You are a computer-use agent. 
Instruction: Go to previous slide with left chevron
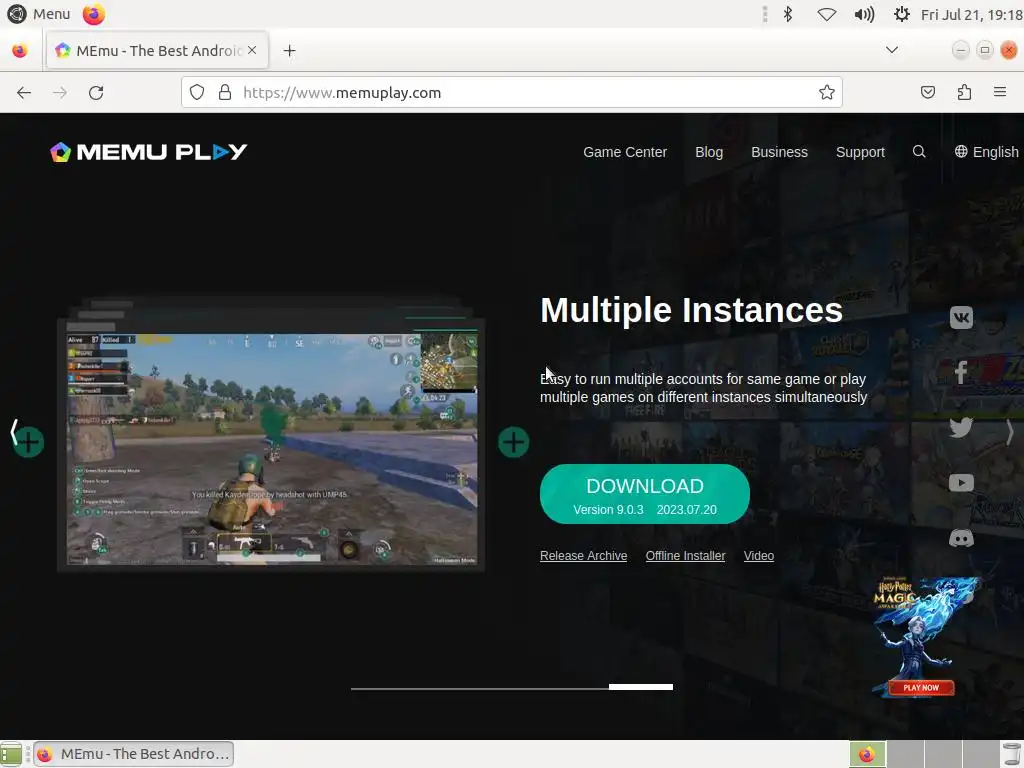(13, 432)
